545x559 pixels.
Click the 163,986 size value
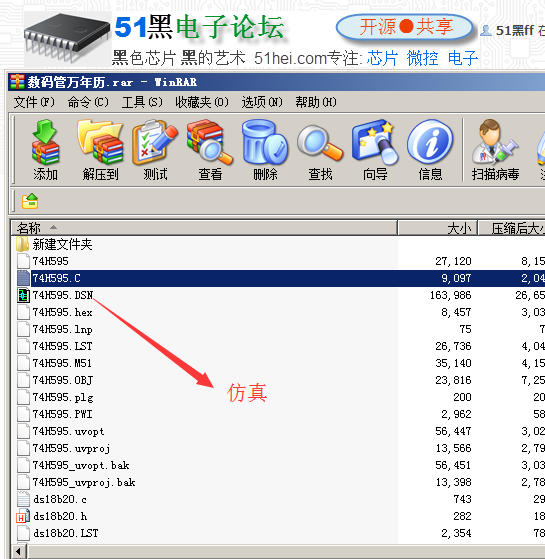[451, 295]
